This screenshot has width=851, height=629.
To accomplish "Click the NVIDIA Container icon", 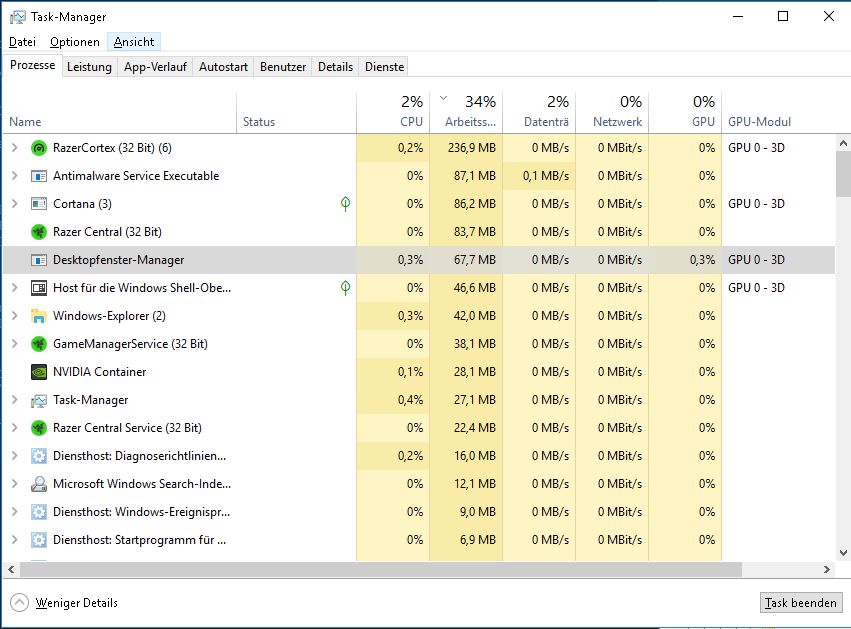I will (x=39, y=372).
